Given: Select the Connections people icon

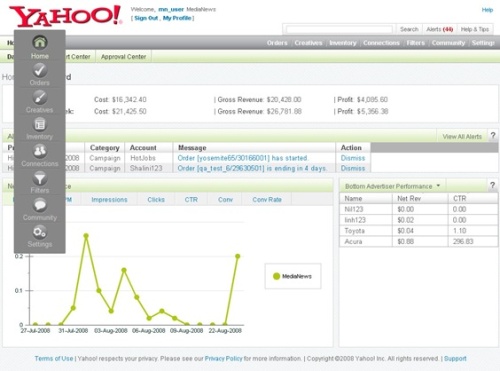Looking at the screenshot, I should tap(40, 151).
